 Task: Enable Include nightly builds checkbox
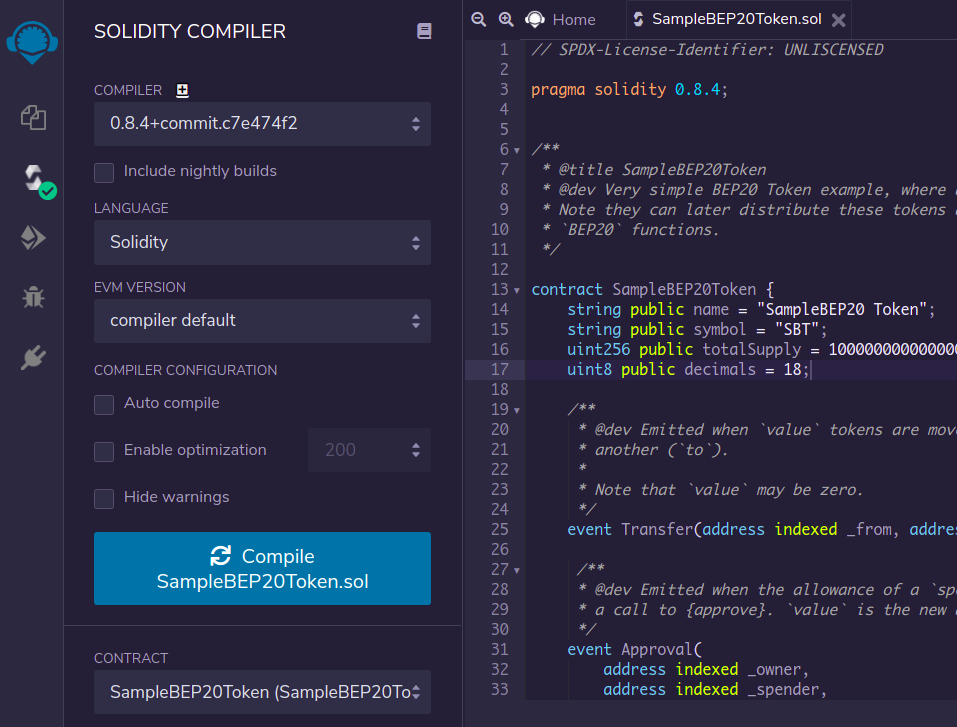click(x=104, y=172)
